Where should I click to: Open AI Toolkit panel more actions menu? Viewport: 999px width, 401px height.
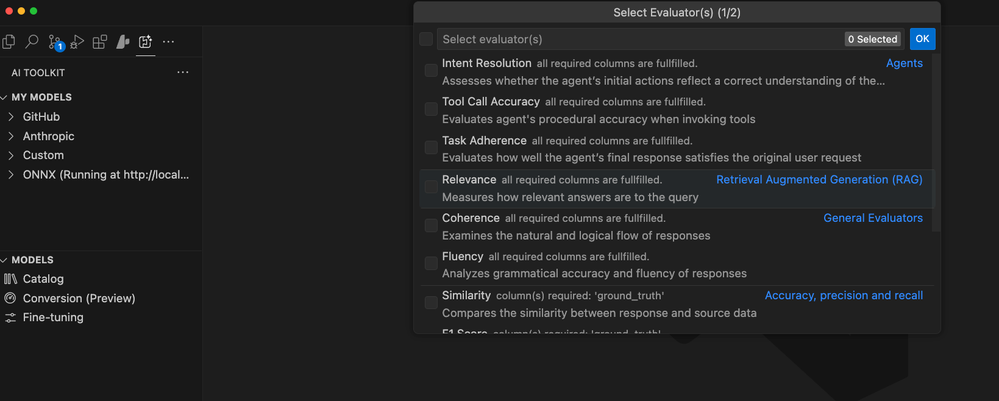(x=182, y=73)
